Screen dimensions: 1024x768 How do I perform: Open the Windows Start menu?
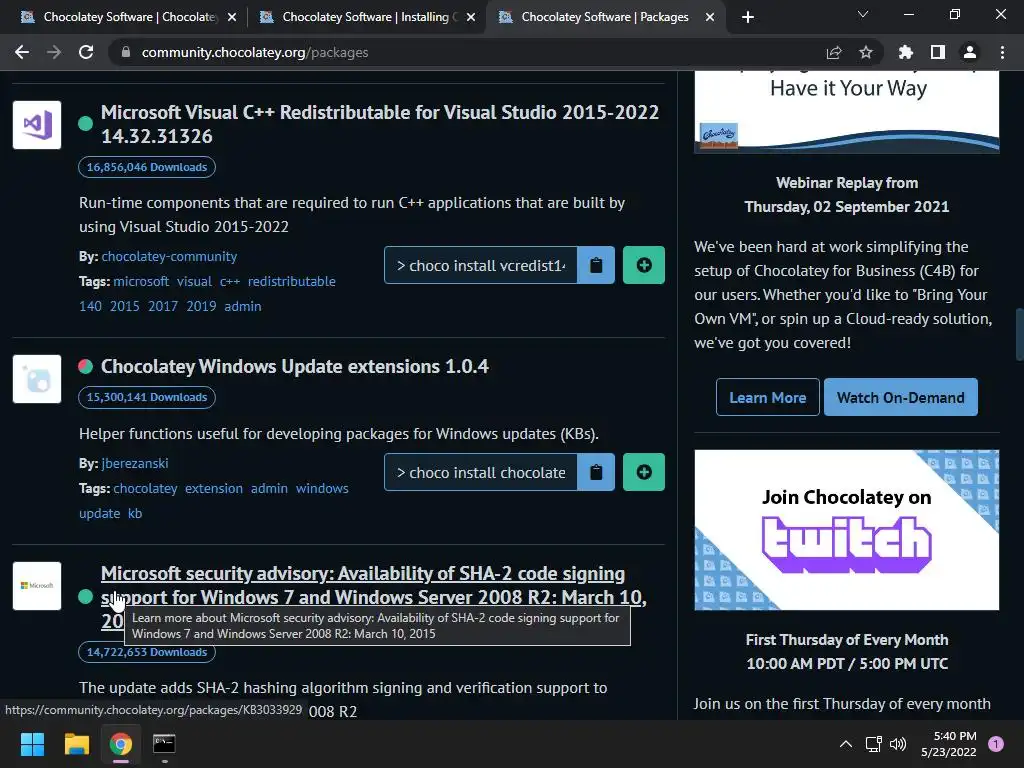pyautogui.click(x=32, y=744)
